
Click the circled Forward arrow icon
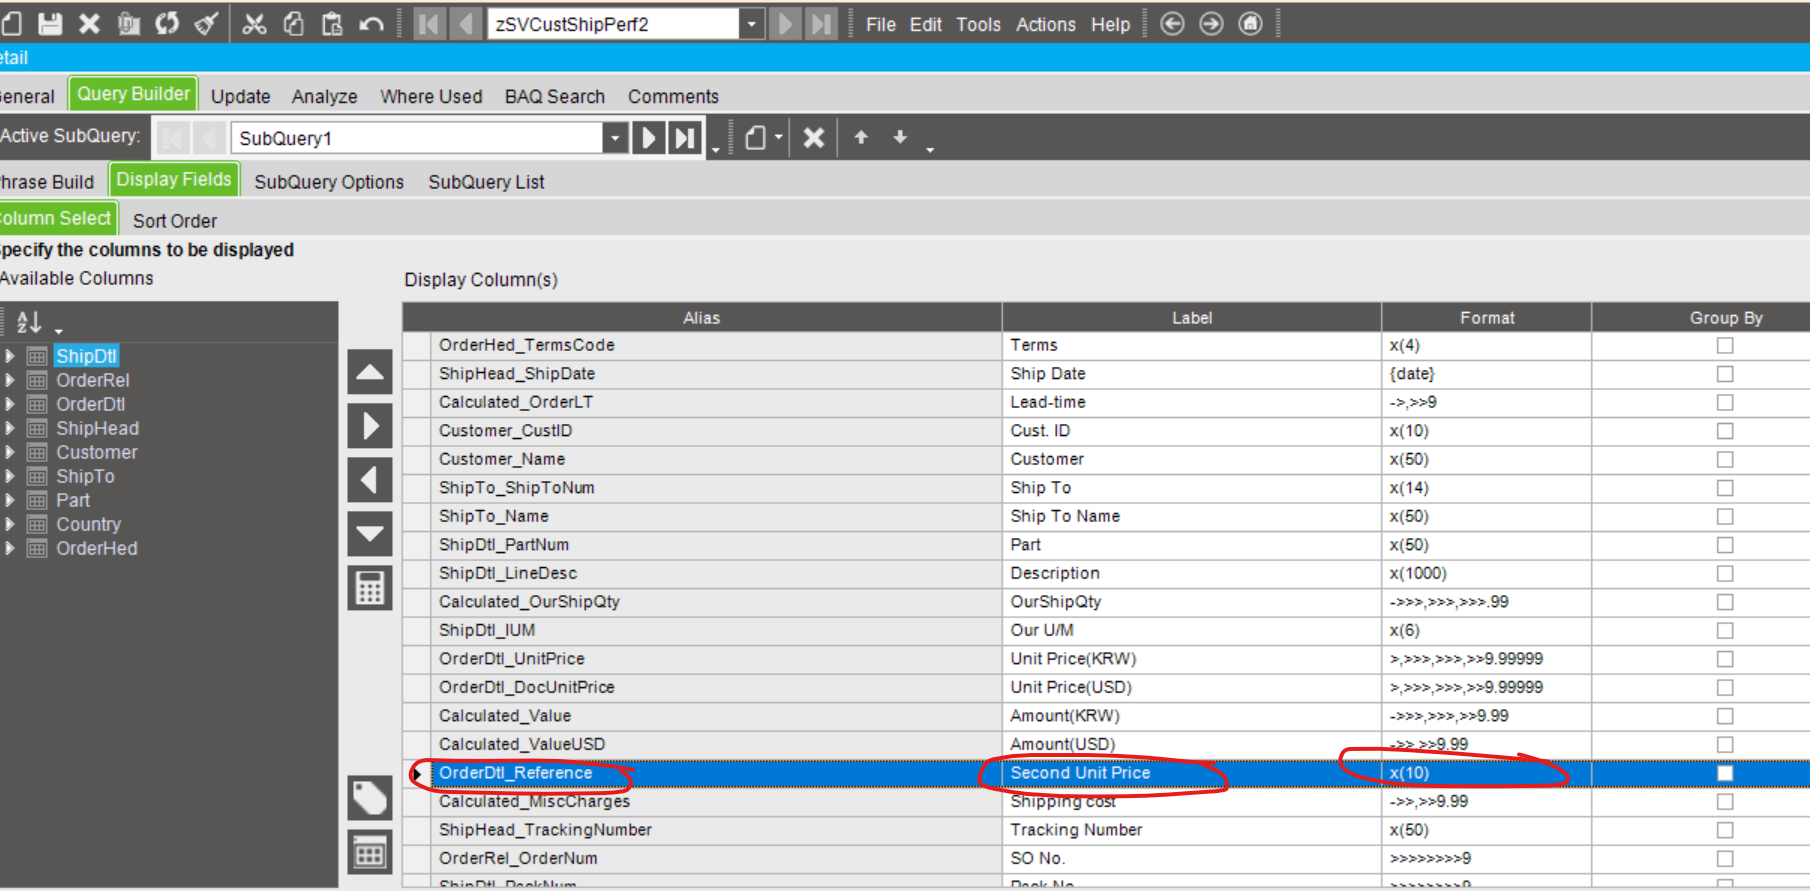click(x=1211, y=23)
